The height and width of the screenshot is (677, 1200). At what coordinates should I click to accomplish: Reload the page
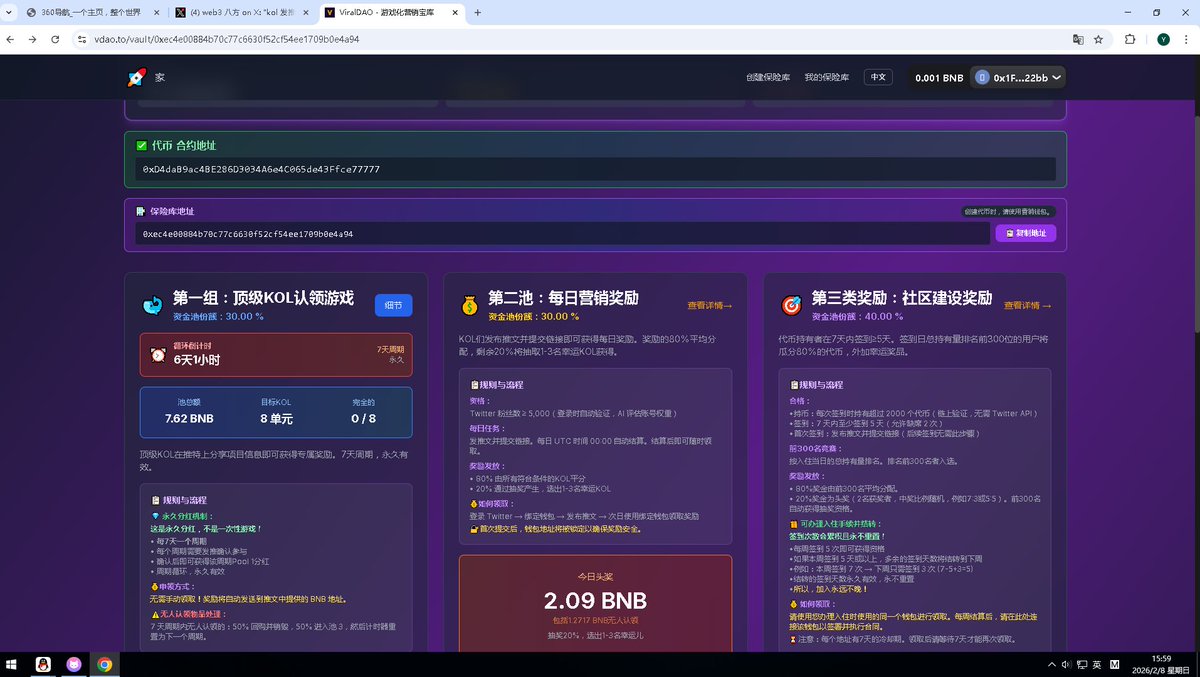(55, 39)
